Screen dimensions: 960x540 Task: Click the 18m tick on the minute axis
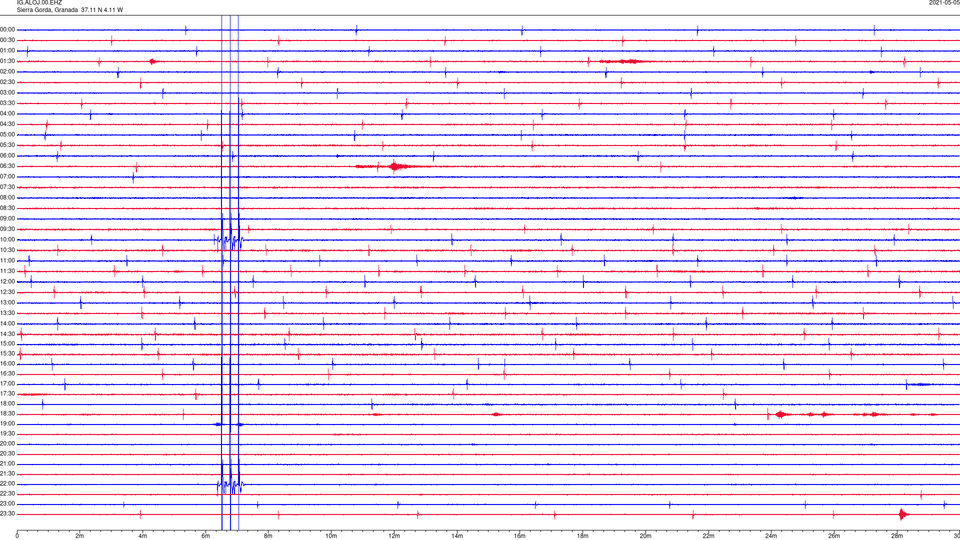[582, 536]
